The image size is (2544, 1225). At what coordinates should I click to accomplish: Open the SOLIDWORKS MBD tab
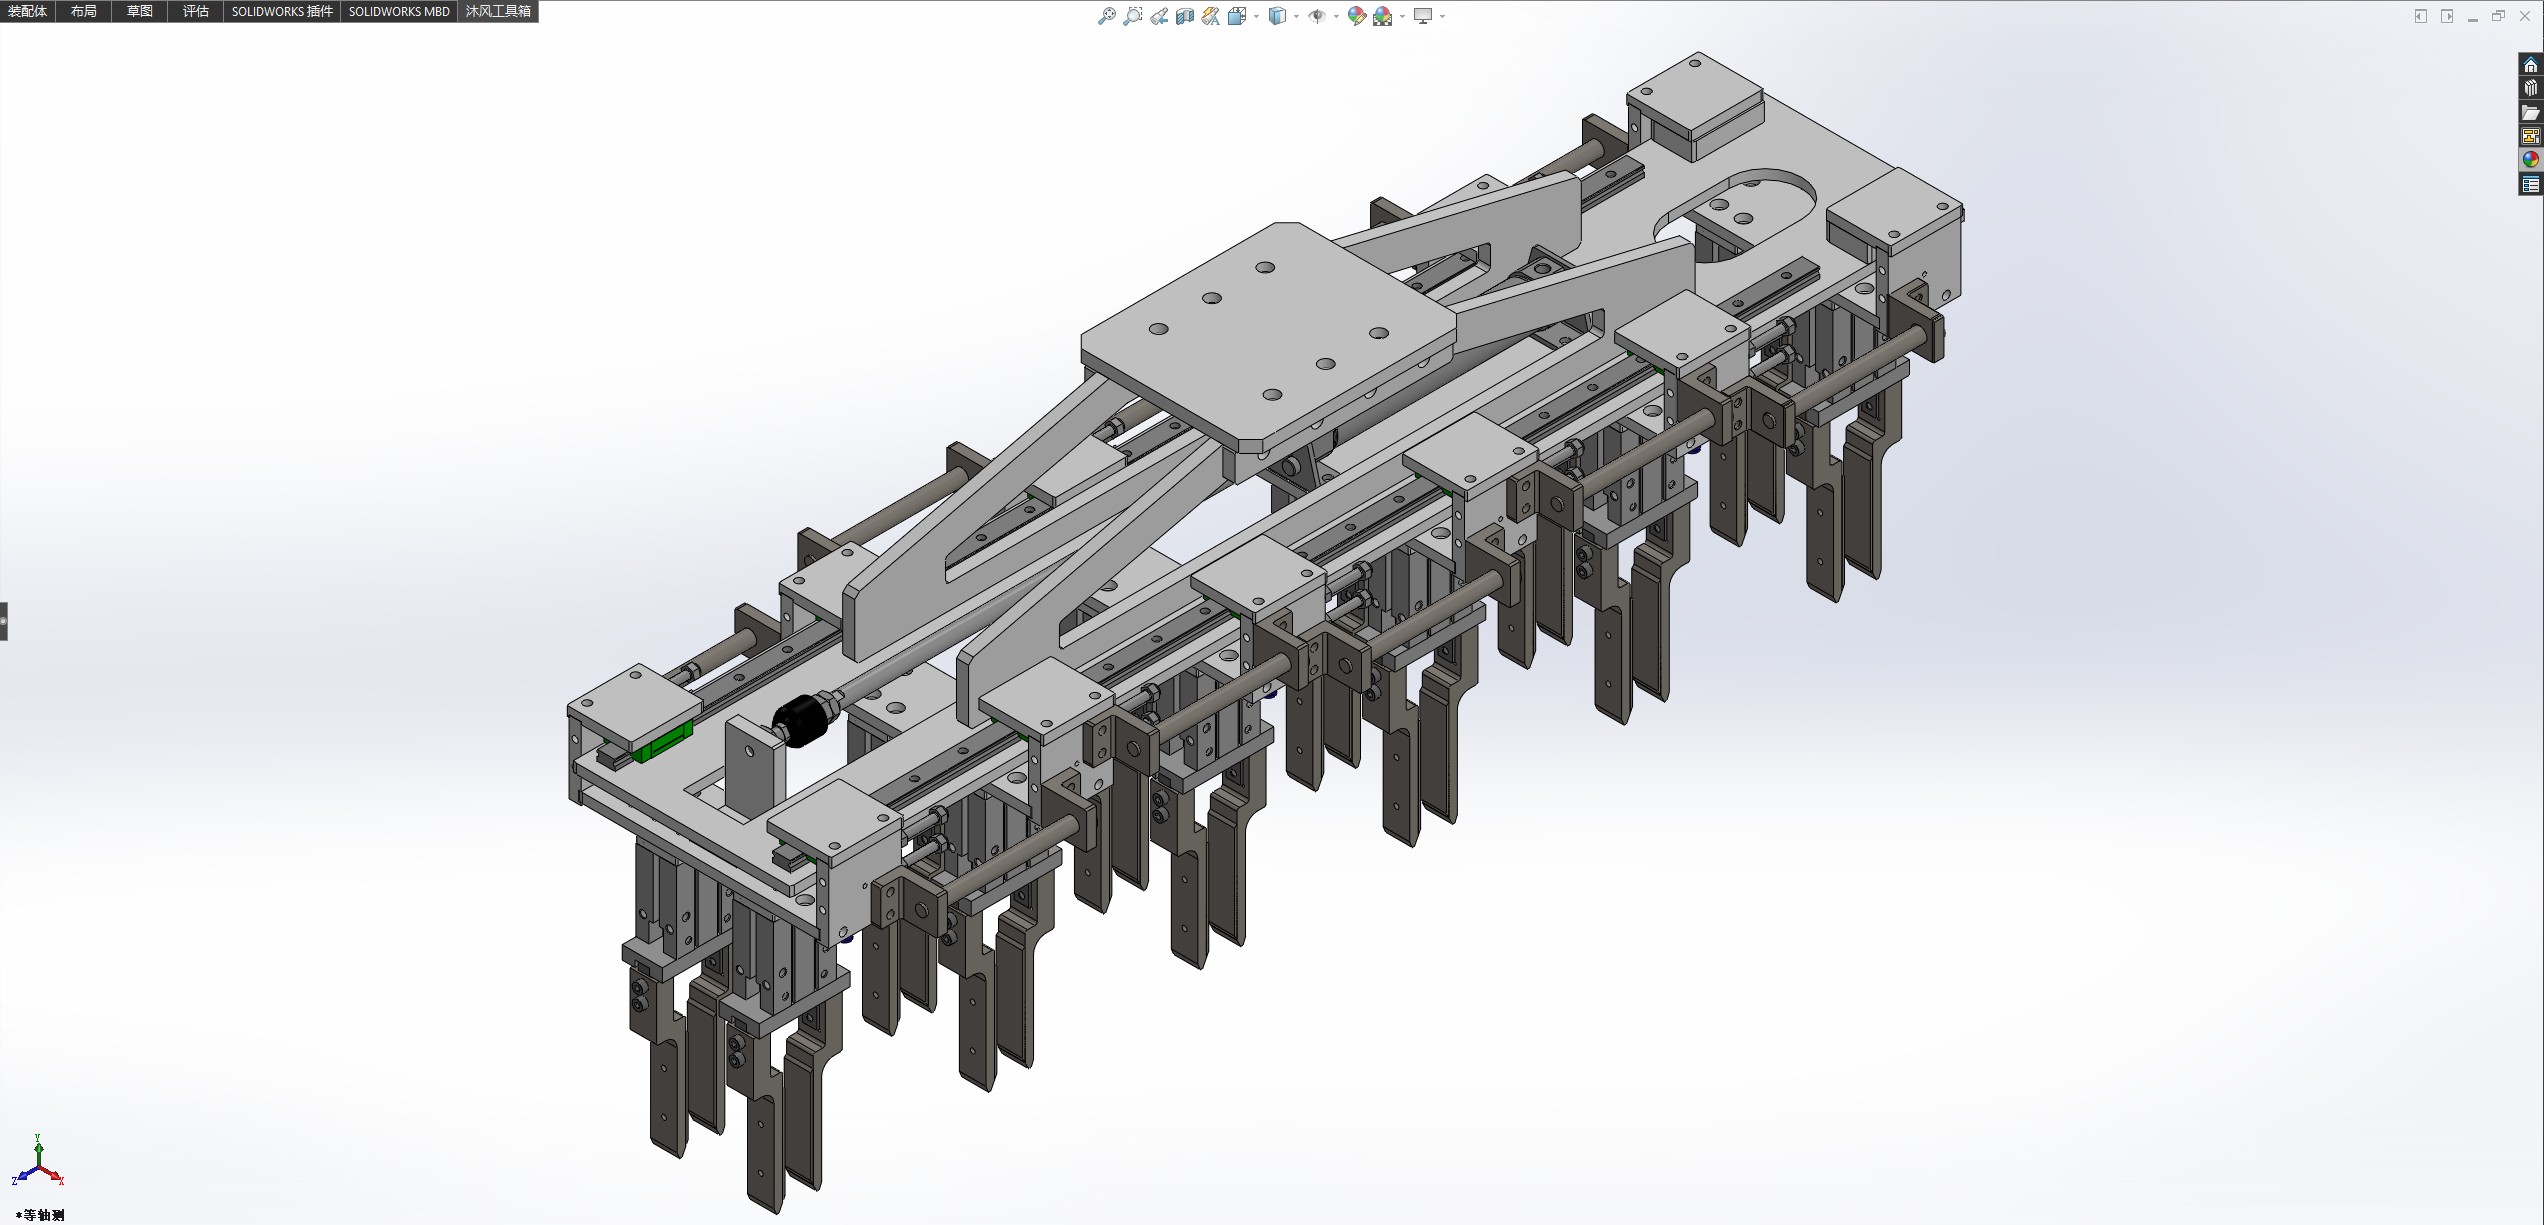pos(399,11)
